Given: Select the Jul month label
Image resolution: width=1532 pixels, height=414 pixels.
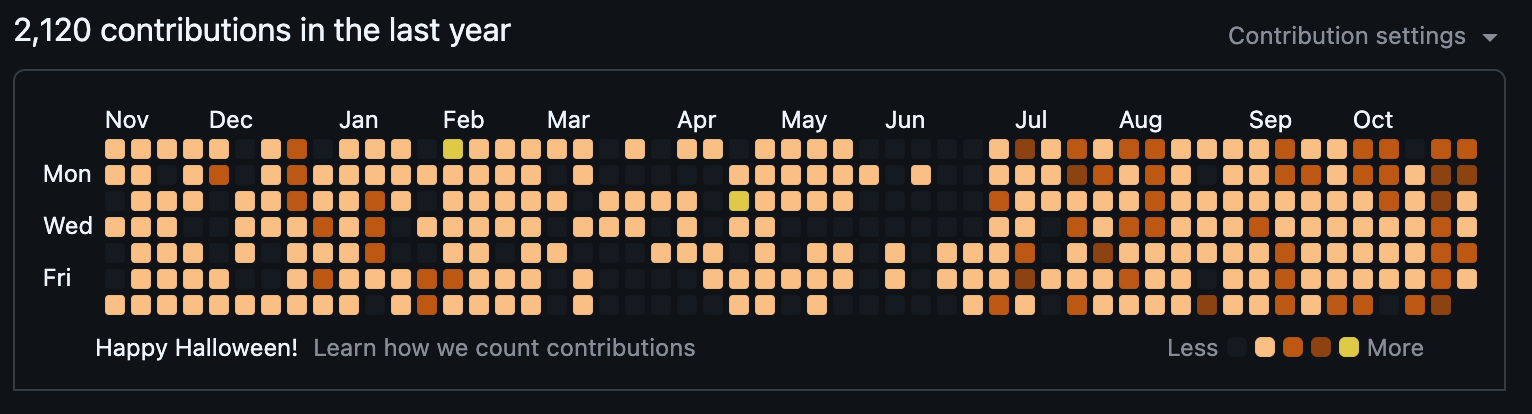Looking at the screenshot, I should [1031, 121].
